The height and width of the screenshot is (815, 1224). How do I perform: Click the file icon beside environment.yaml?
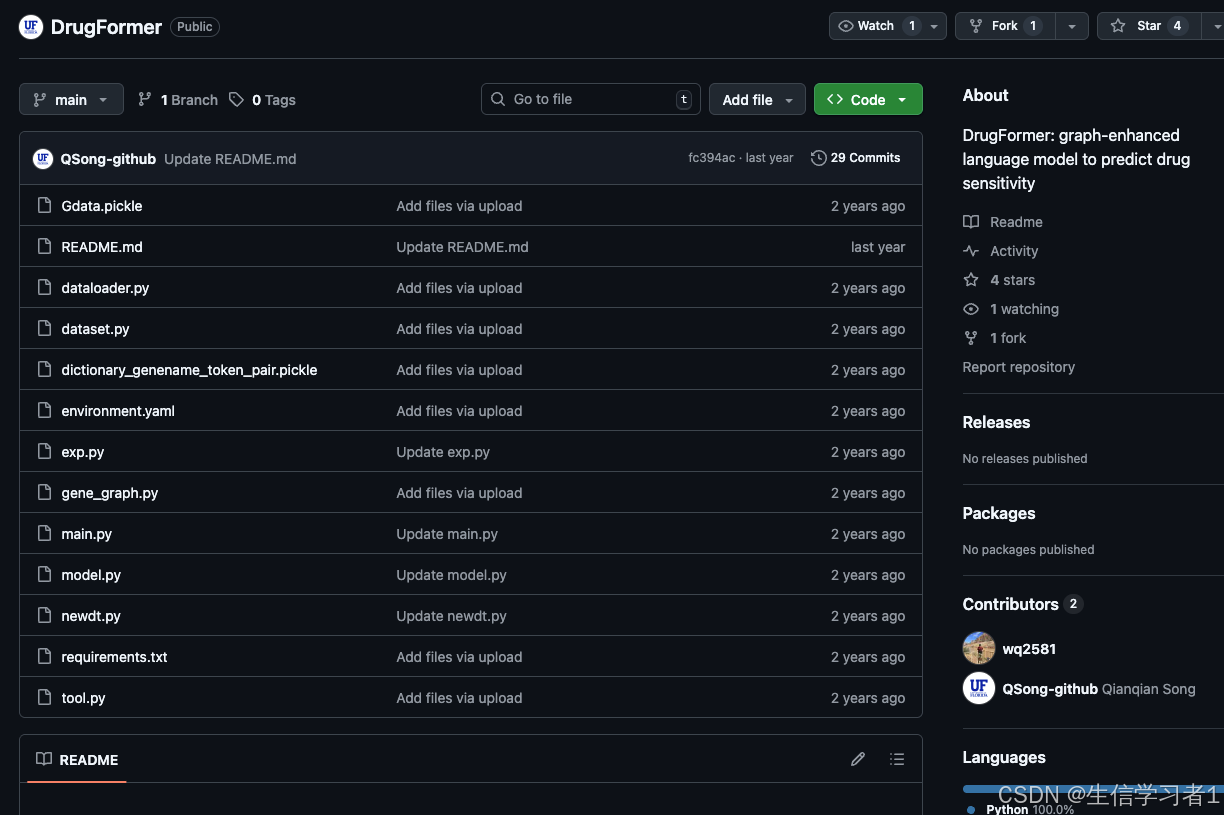click(x=44, y=411)
